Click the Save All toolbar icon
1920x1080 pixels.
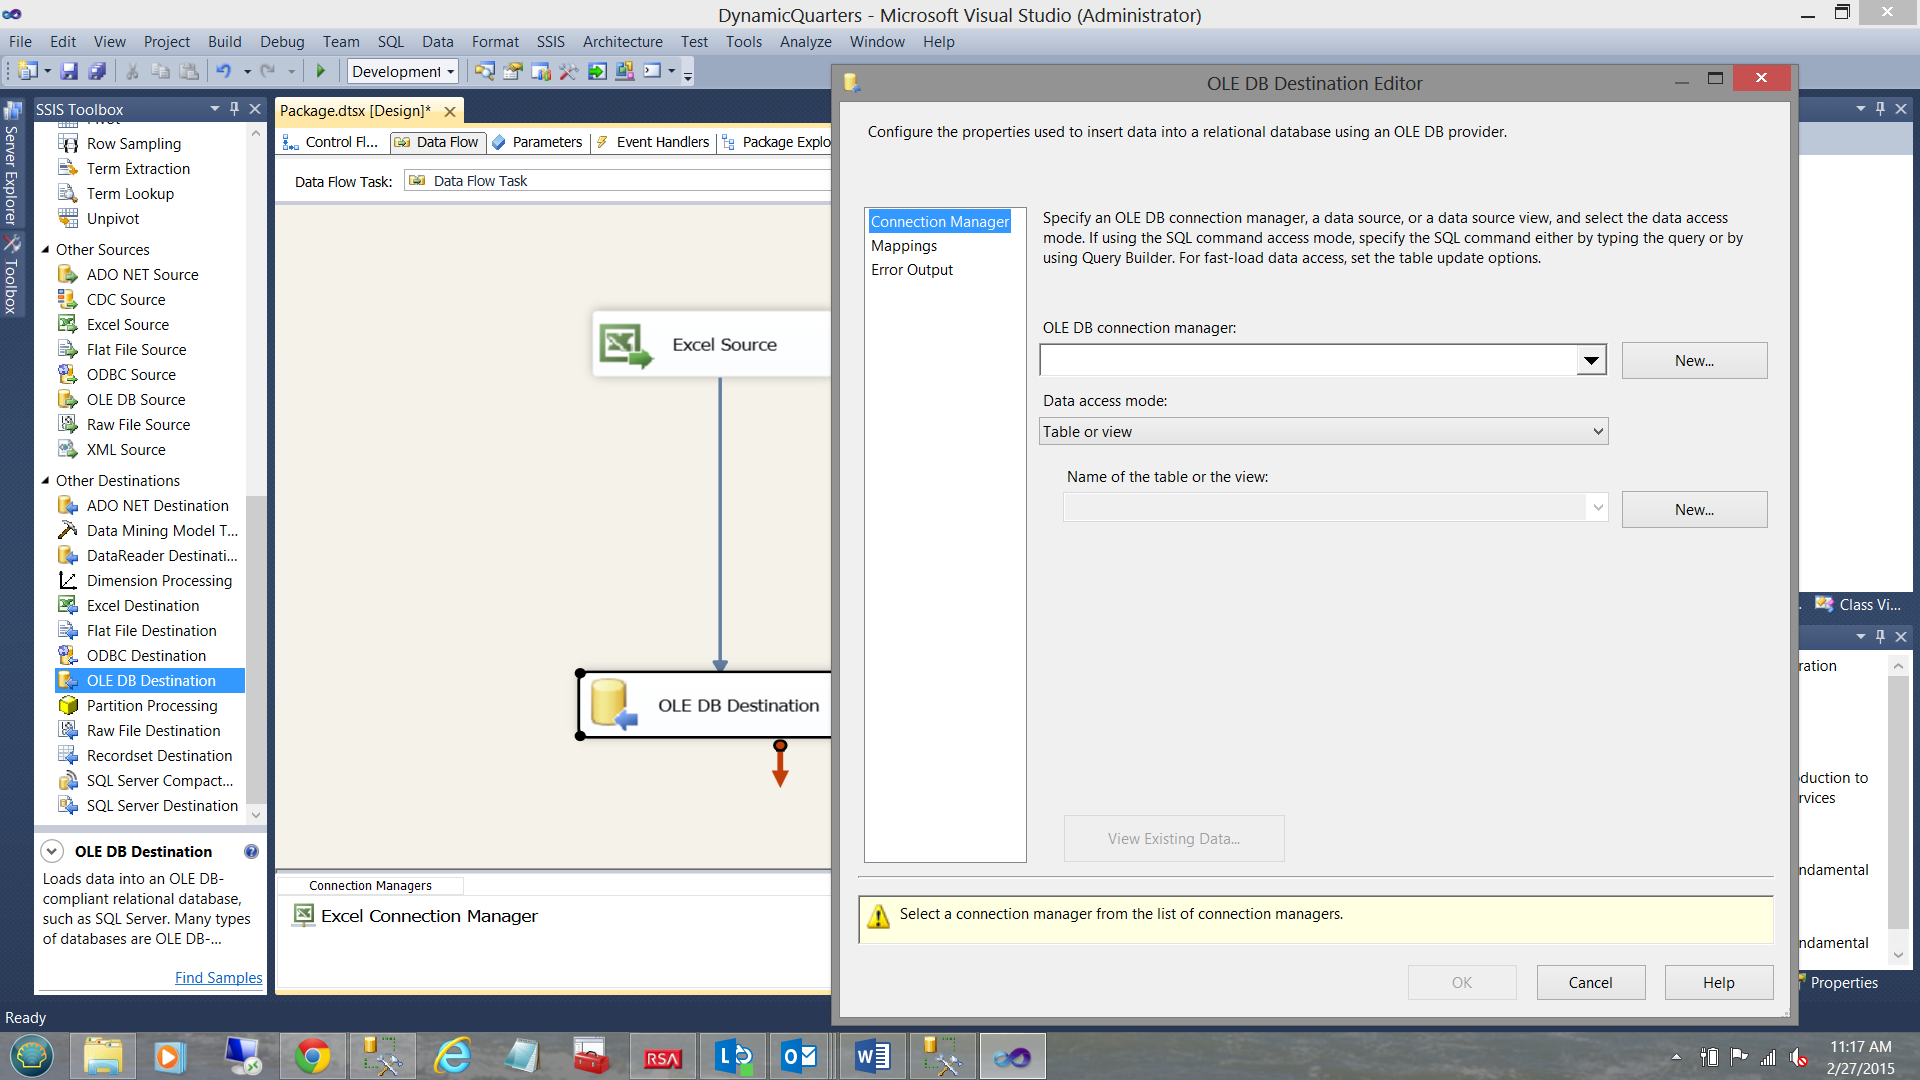97,71
